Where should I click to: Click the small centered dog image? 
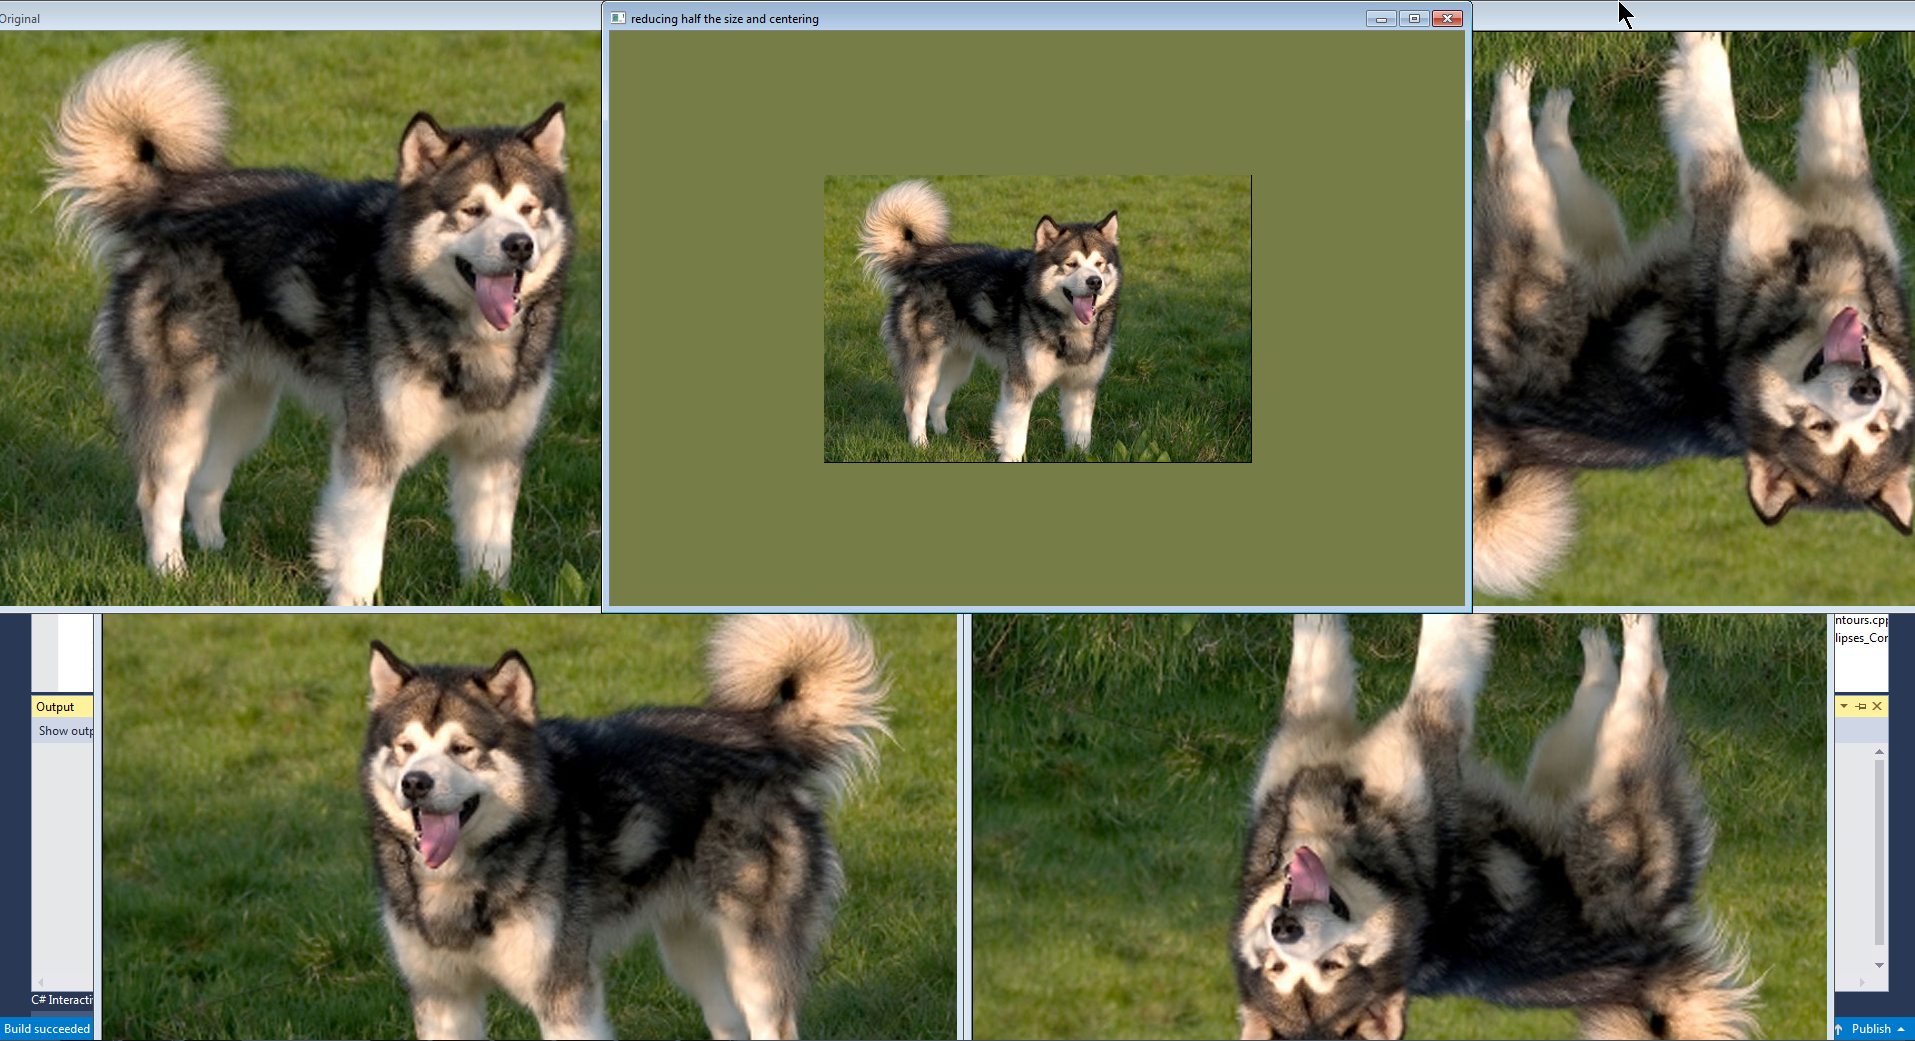pos(1037,319)
